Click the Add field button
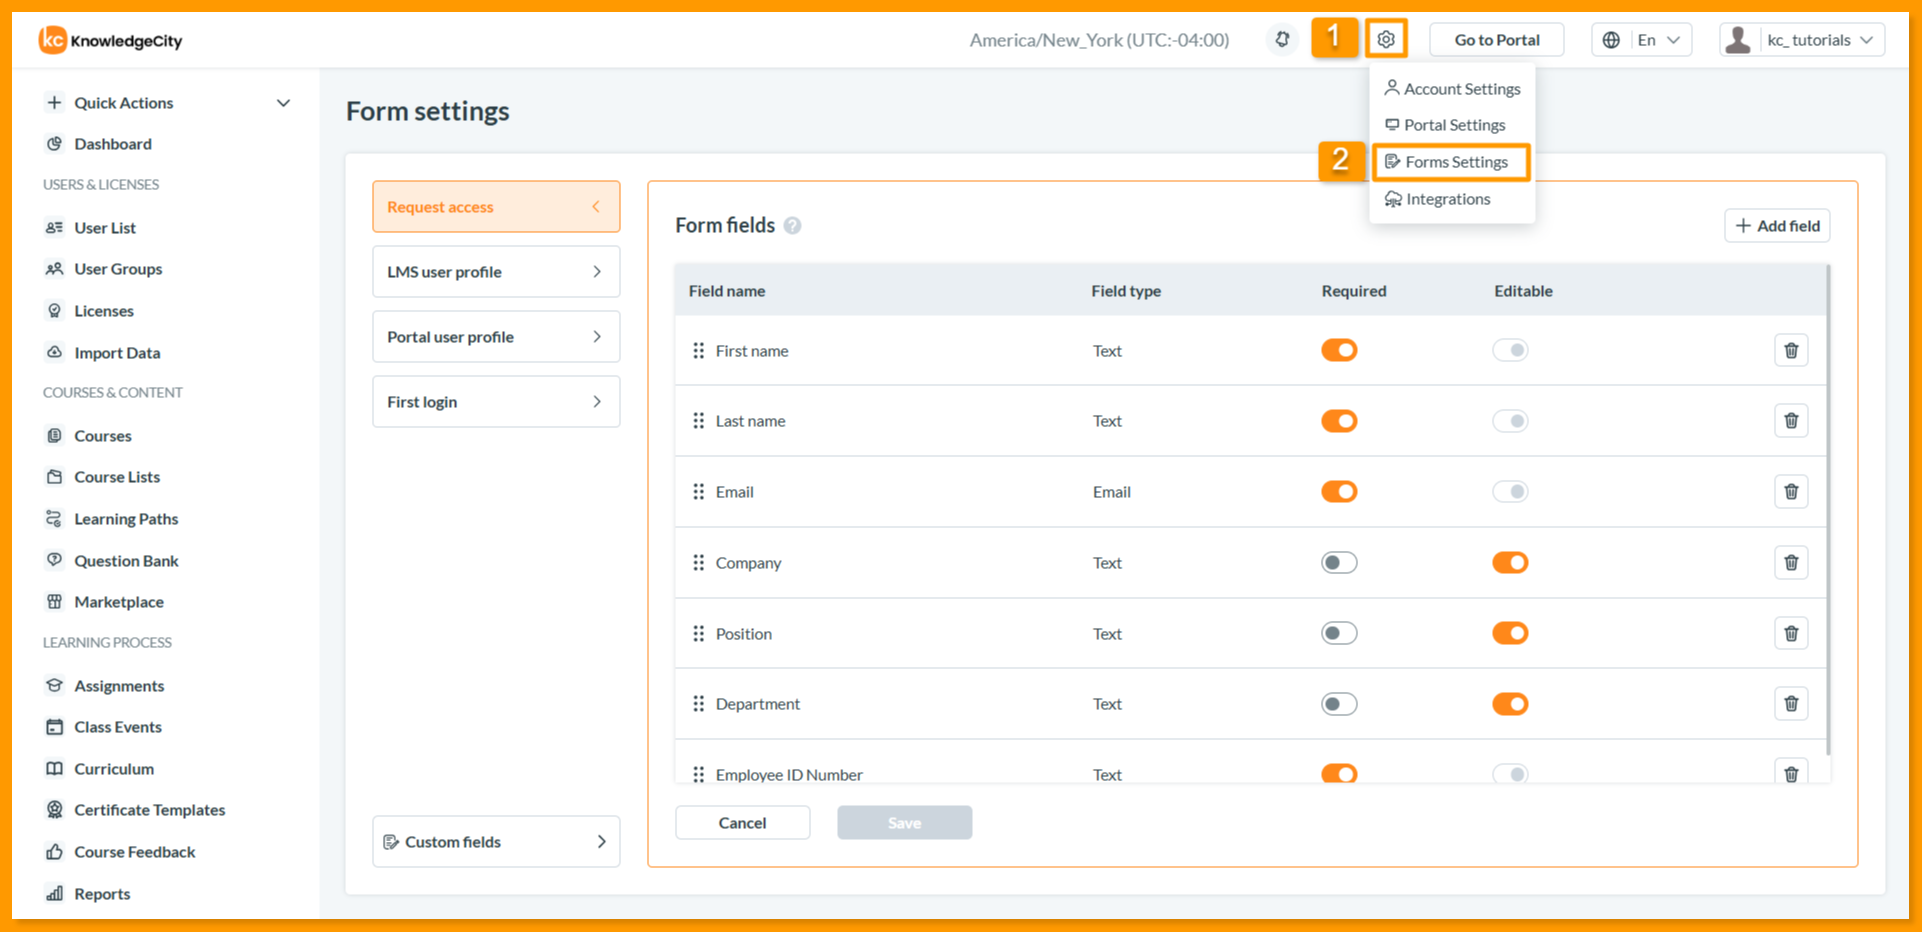This screenshot has width=1922, height=932. point(1777,226)
